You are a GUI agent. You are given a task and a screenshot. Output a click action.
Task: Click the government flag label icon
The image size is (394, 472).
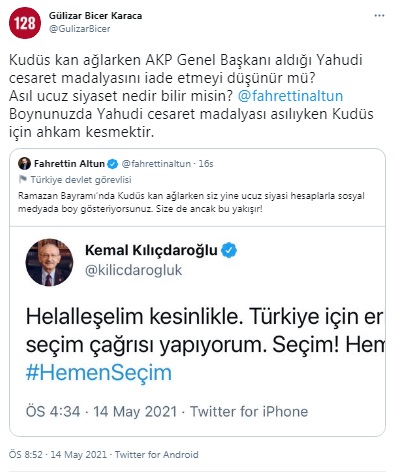23,180
